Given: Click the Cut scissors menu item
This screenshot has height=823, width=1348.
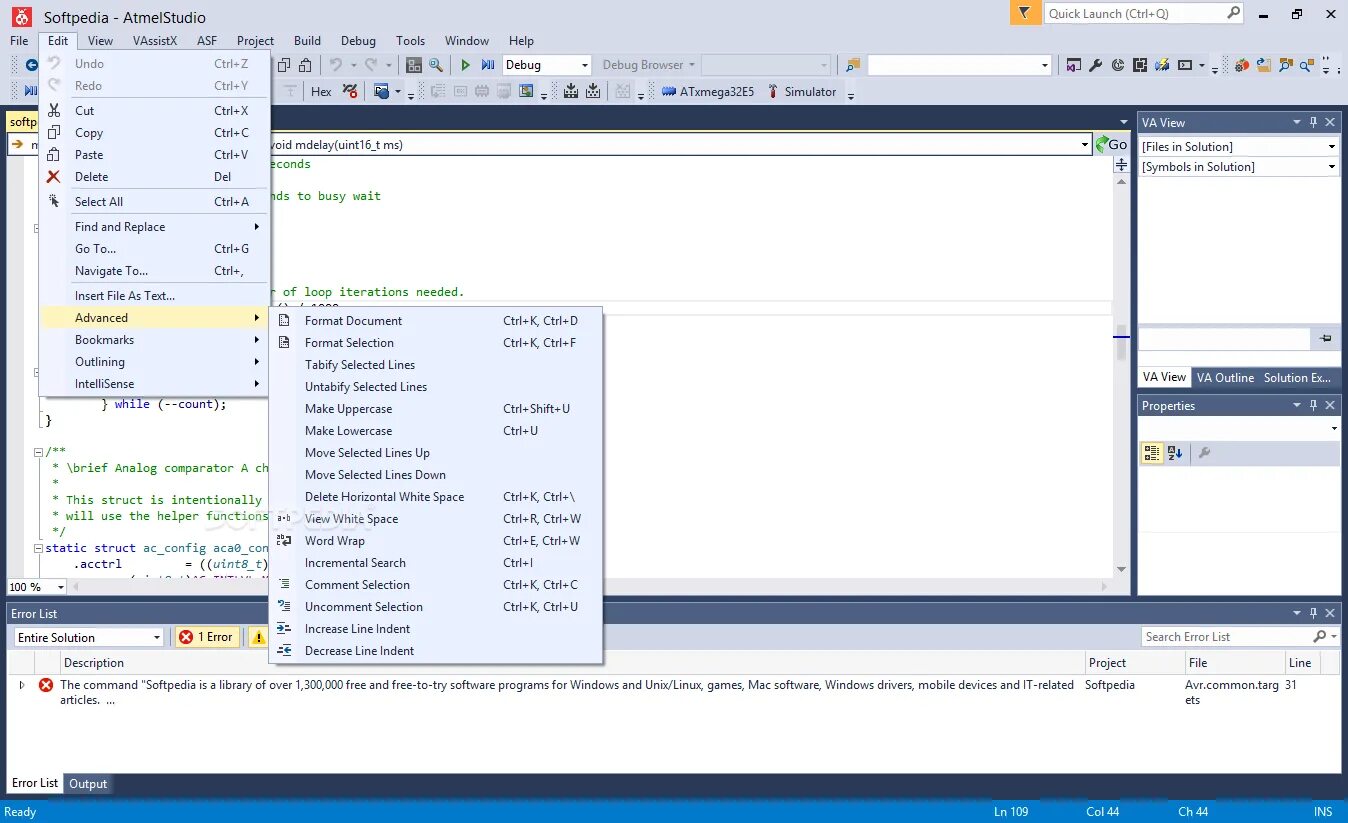Looking at the screenshot, I should coord(154,111).
